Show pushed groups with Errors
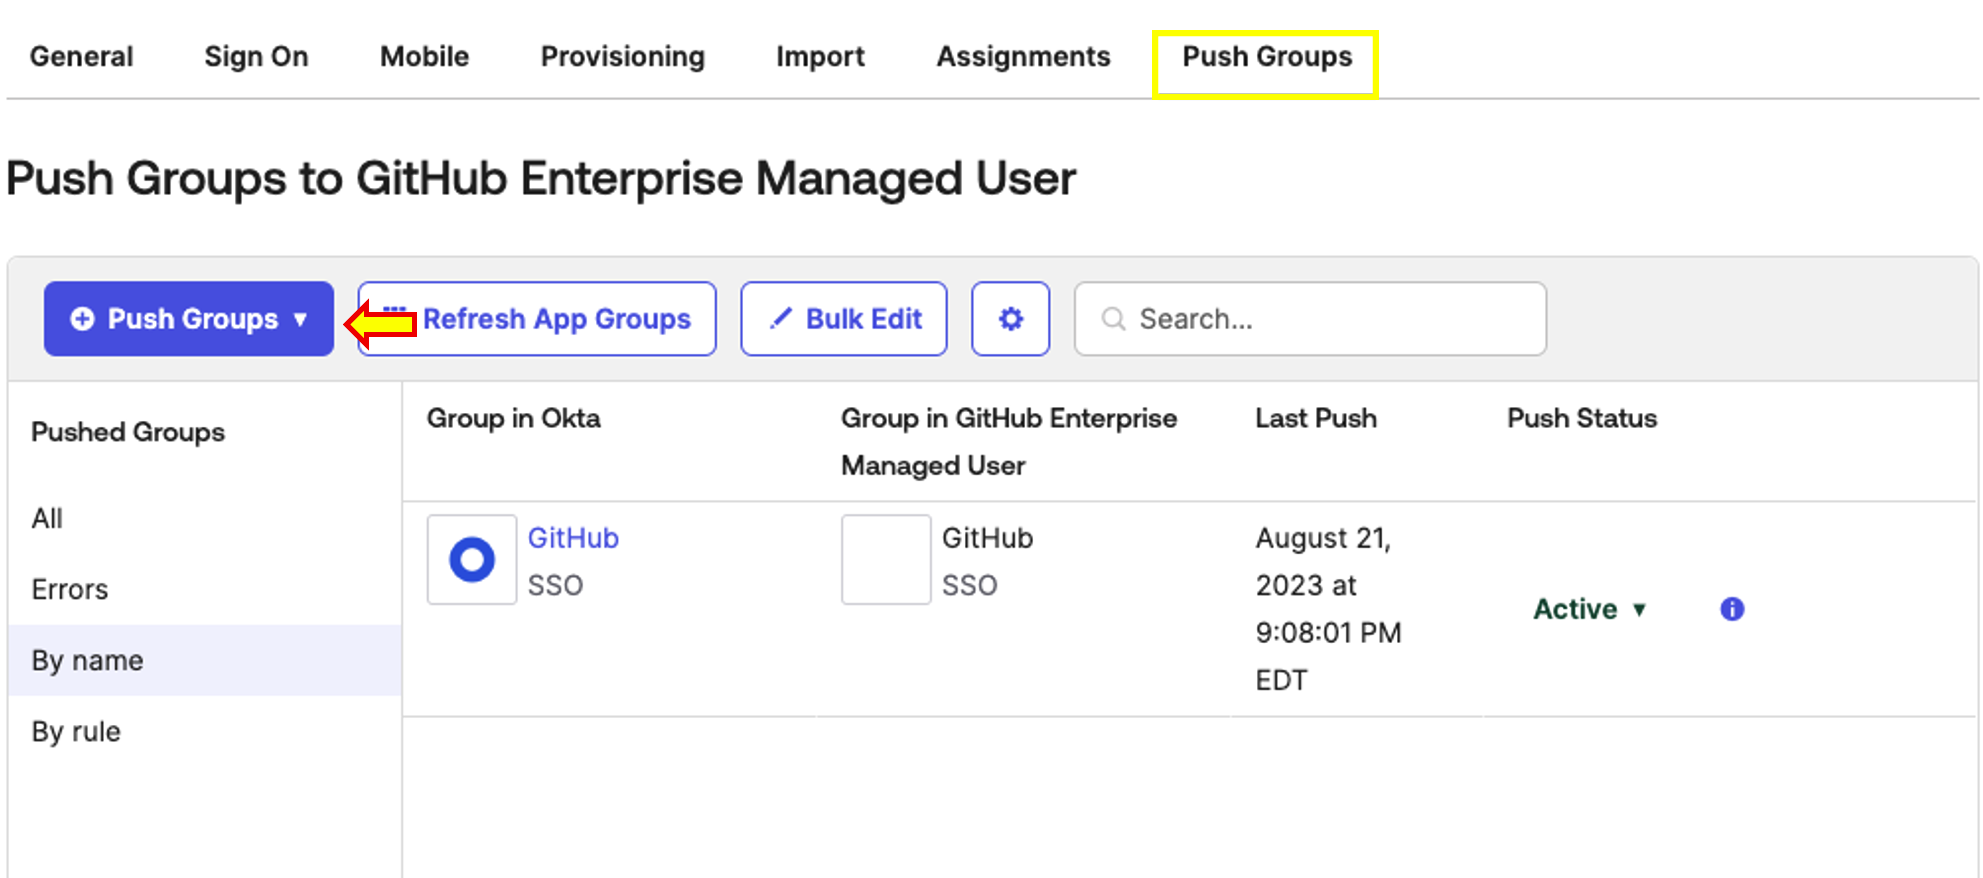 pos(205,589)
